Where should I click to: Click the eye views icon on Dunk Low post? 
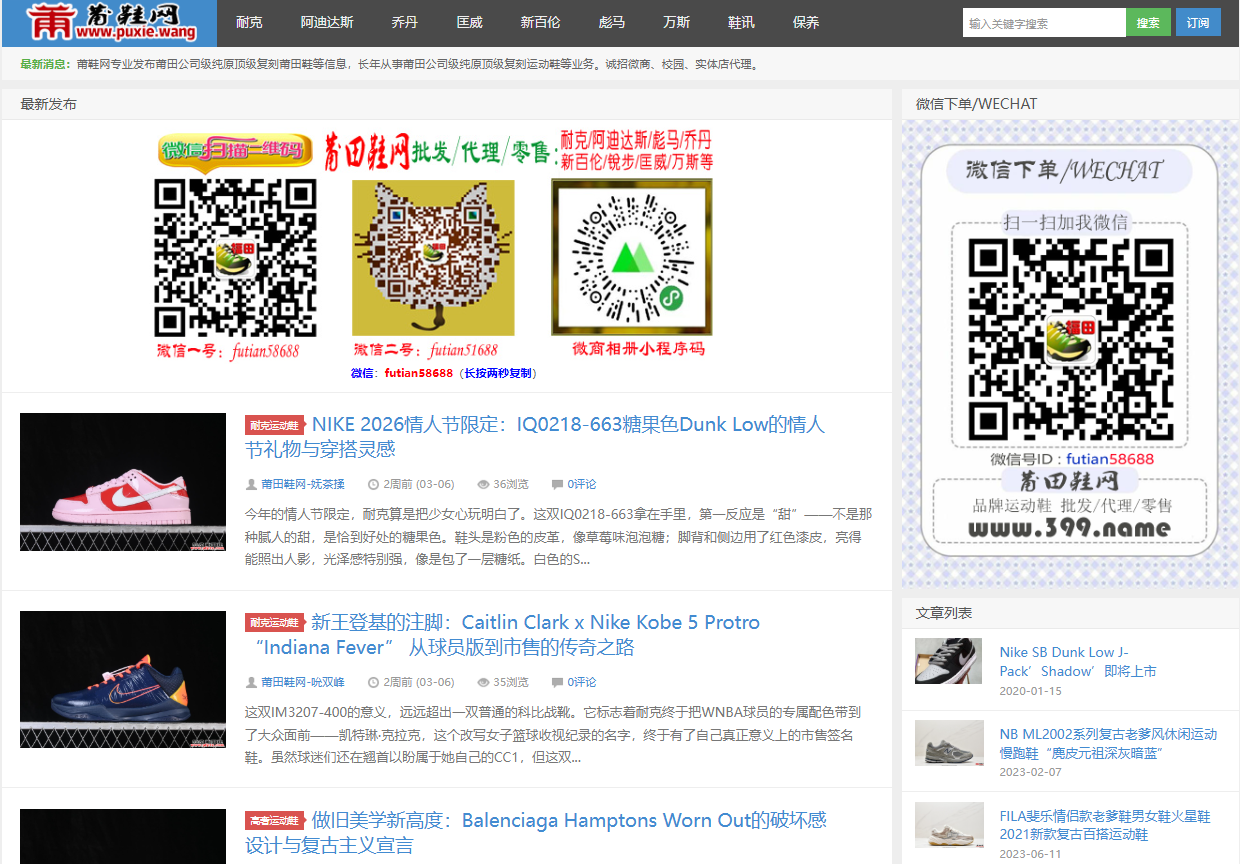point(483,484)
